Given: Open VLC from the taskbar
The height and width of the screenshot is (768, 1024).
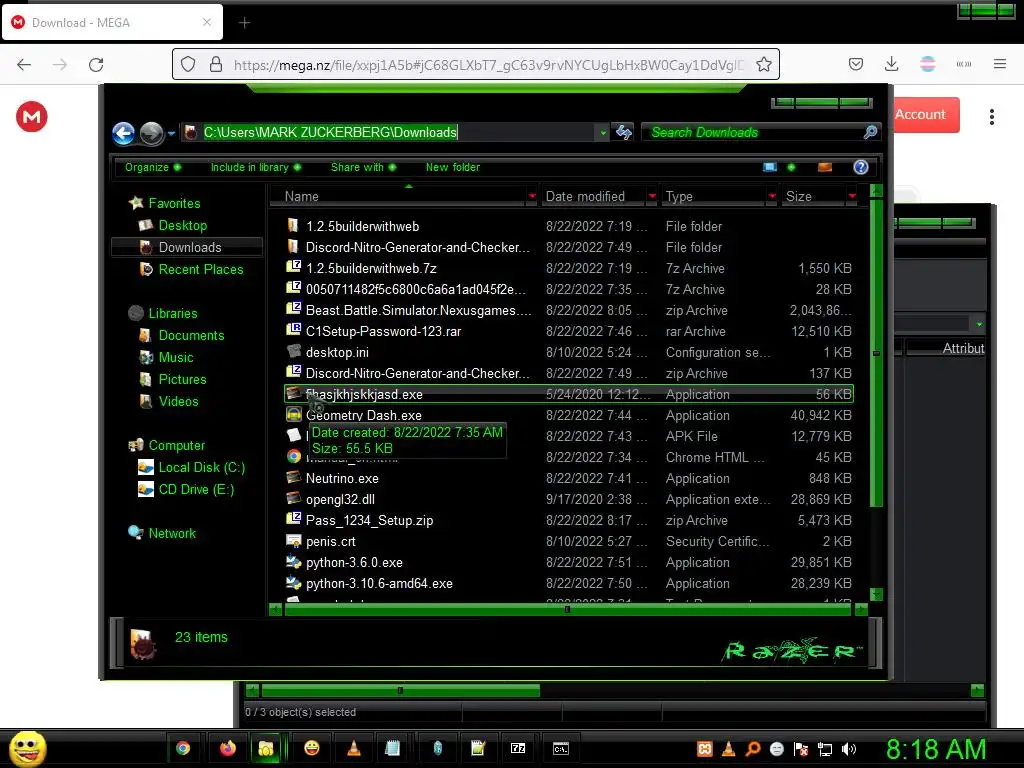Looking at the screenshot, I should point(354,748).
